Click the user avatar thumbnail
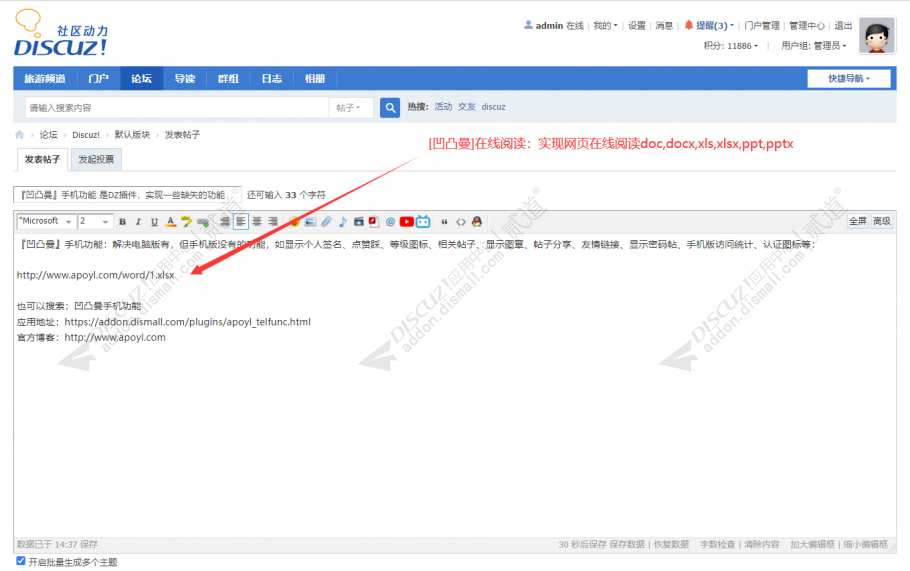 [x=877, y=35]
